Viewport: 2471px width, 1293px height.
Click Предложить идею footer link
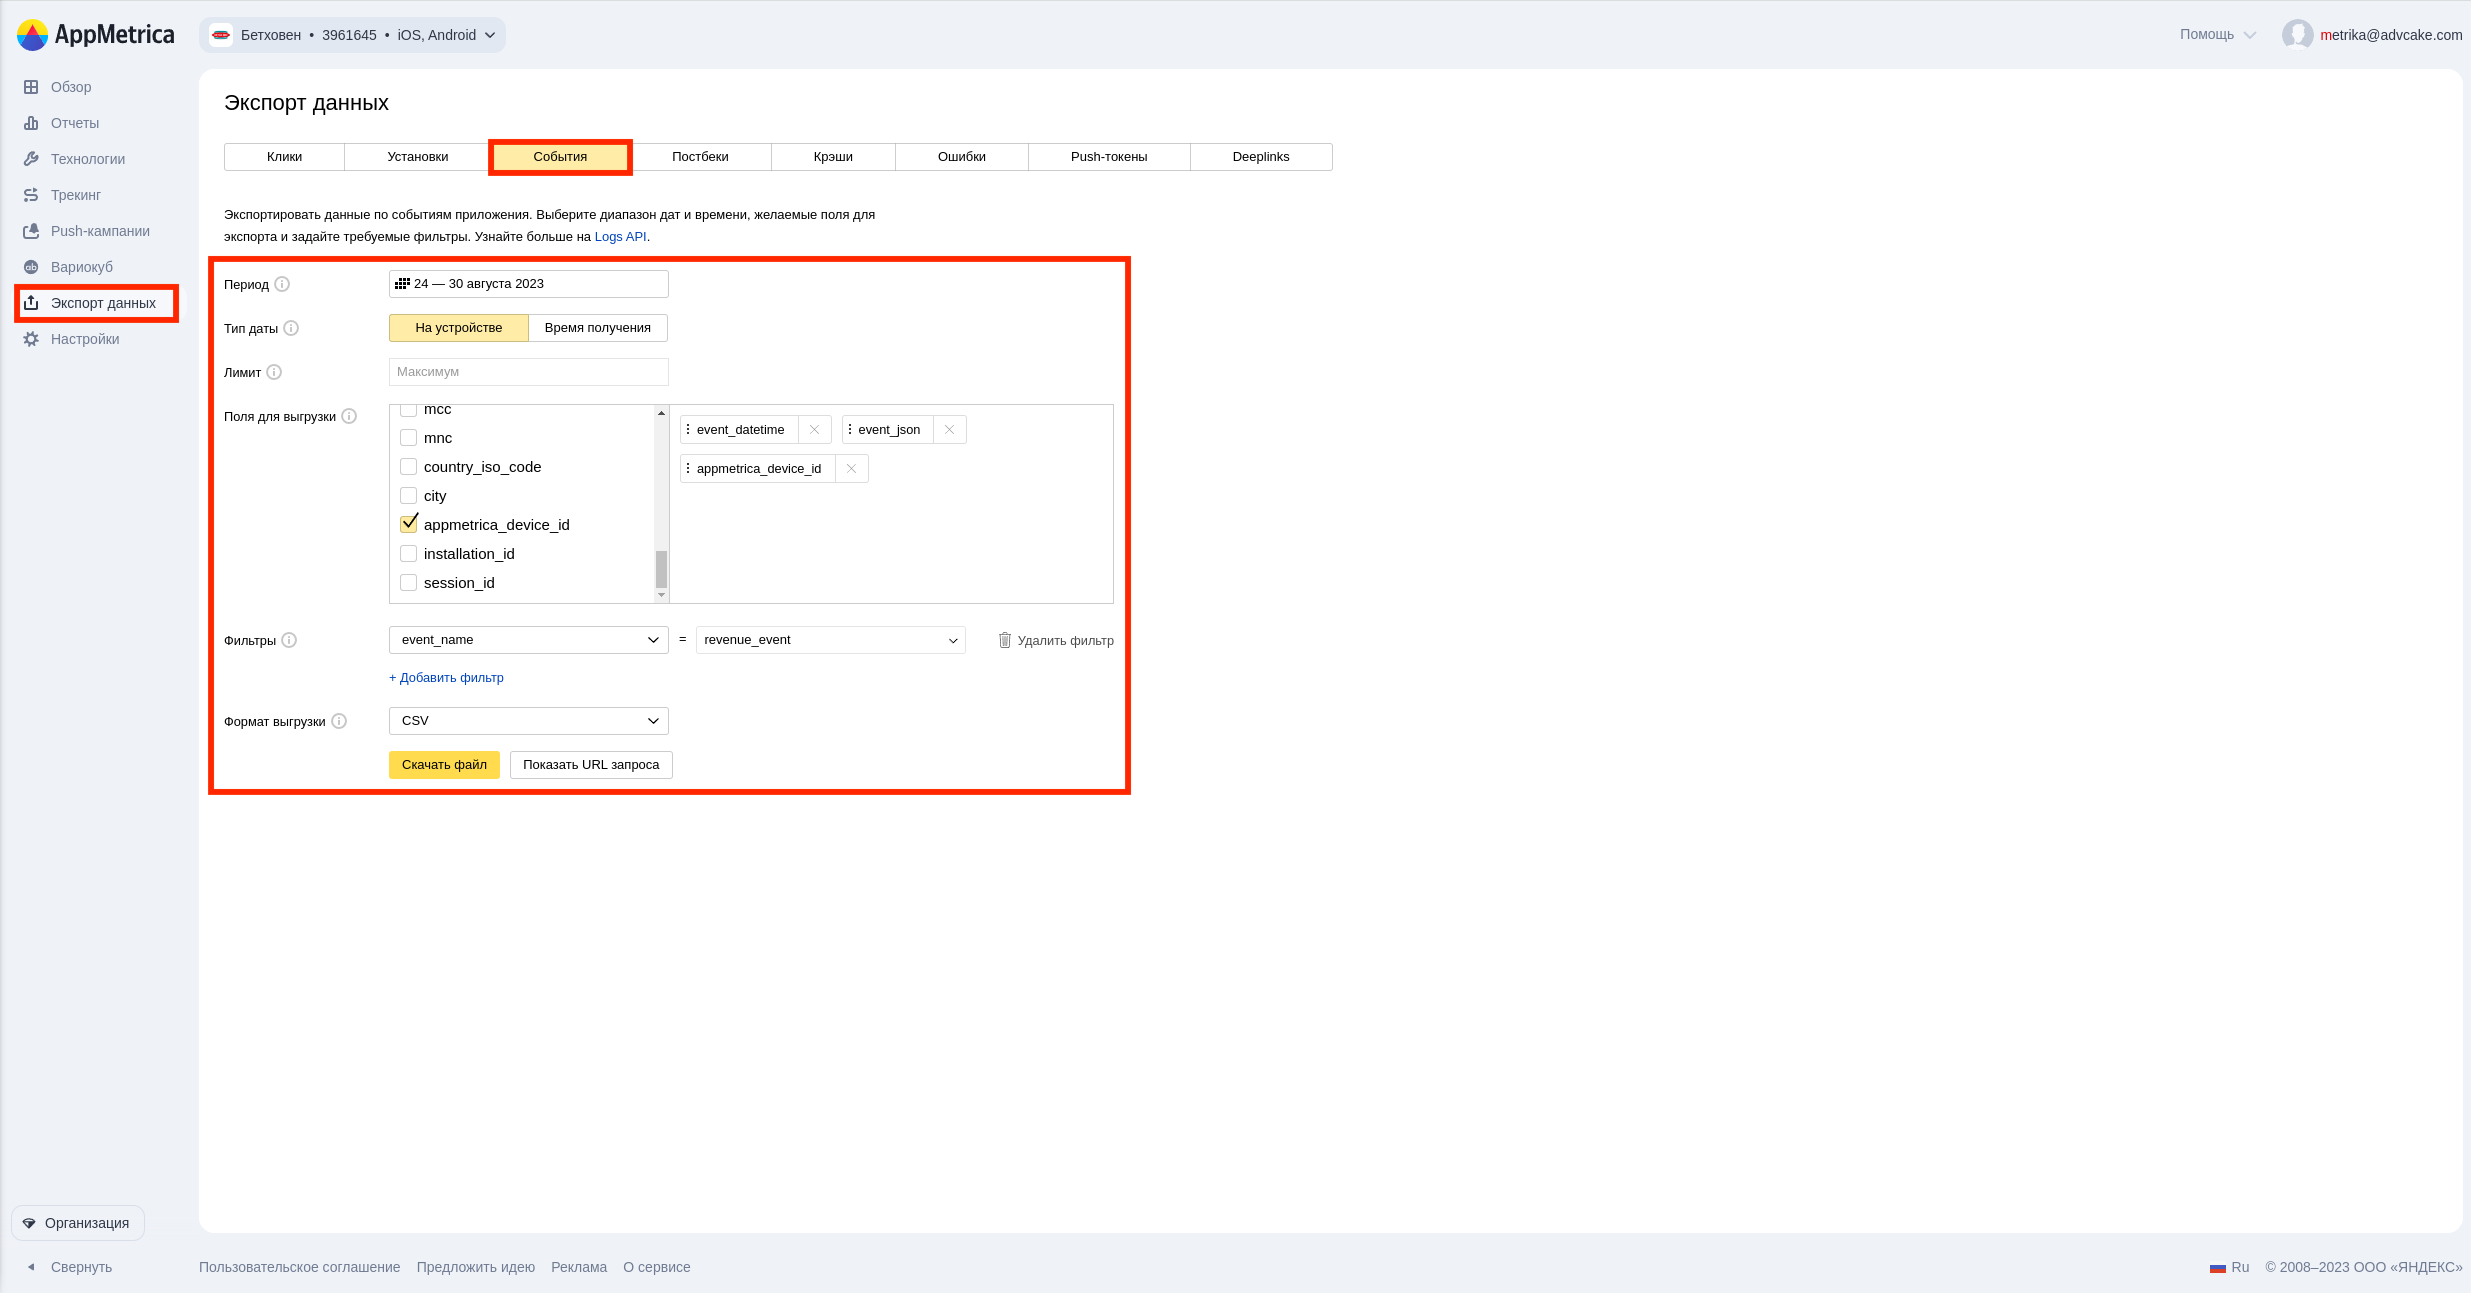click(476, 1267)
